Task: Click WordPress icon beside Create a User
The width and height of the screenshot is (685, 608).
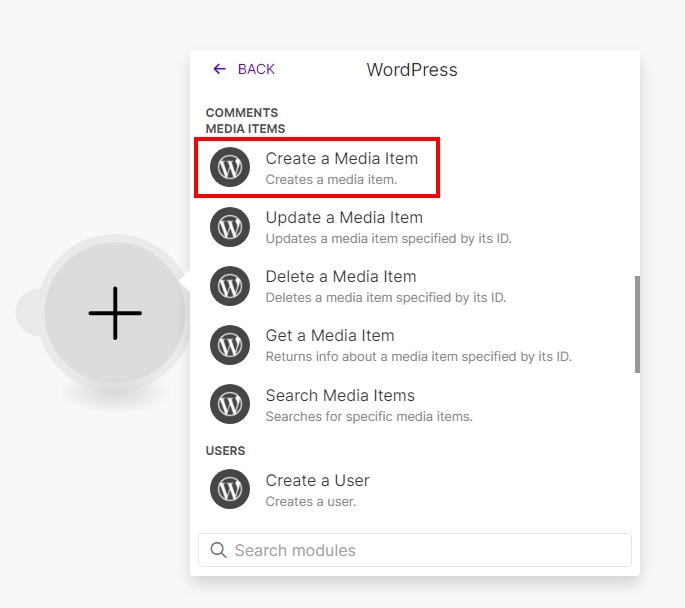Action: tap(230, 489)
